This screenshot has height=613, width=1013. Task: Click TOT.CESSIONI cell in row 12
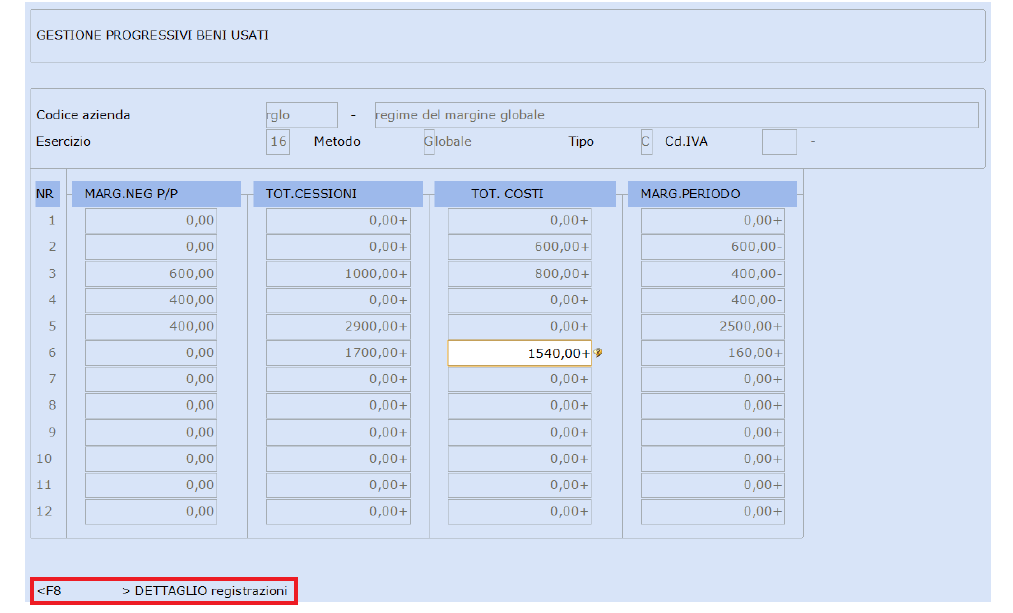tap(338, 511)
